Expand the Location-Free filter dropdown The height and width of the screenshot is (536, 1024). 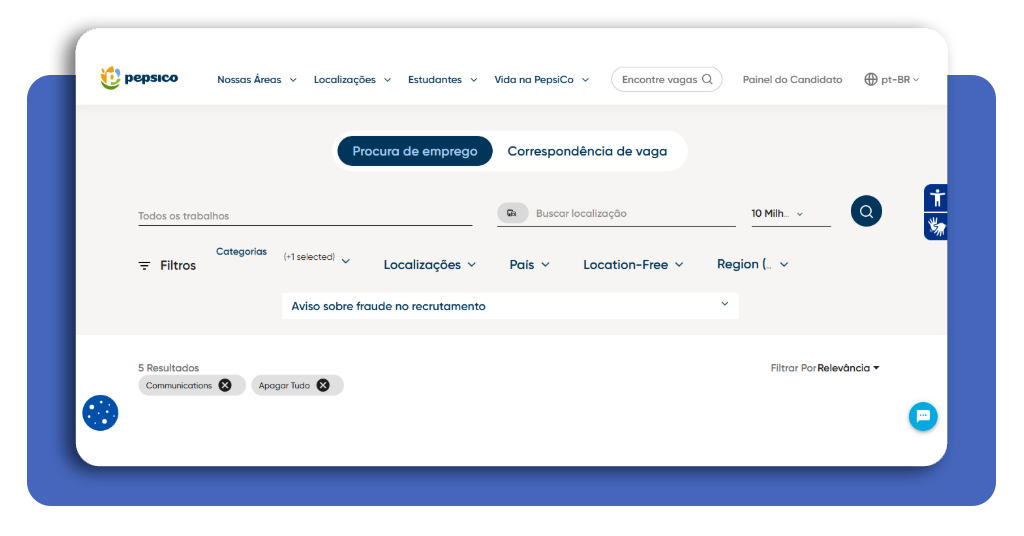(633, 264)
